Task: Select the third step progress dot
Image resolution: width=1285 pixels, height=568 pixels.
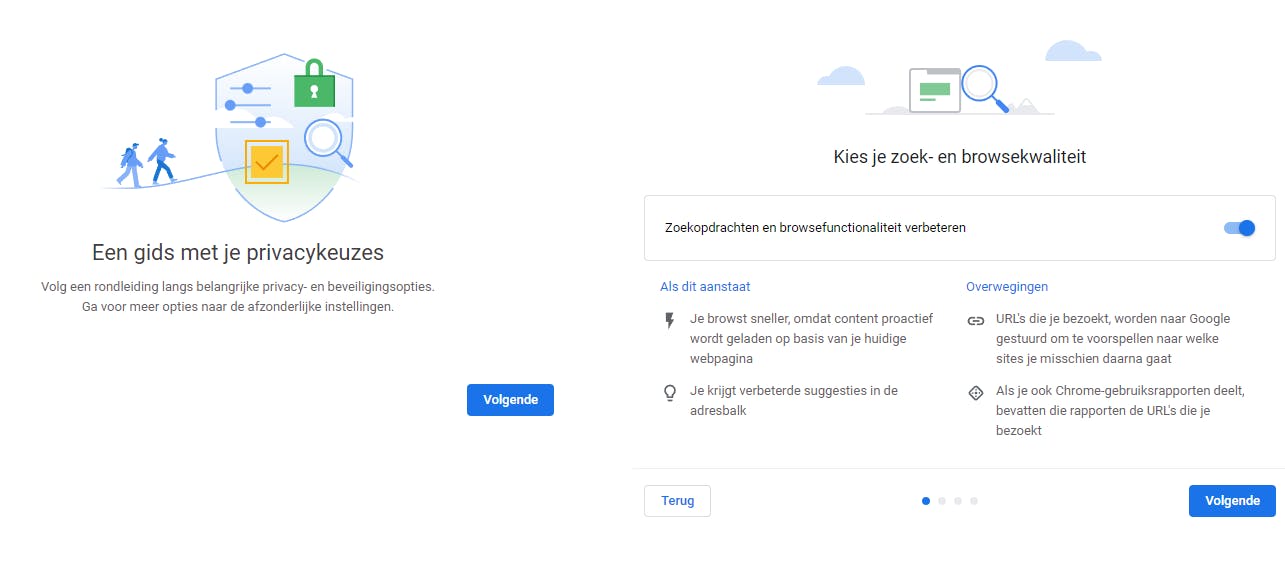Action: [958, 501]
